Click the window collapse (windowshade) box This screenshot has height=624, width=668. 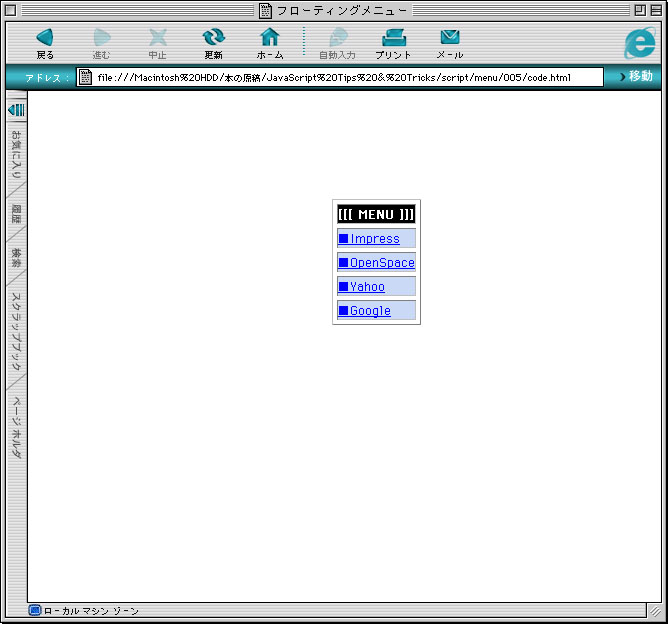pos(656,10)
